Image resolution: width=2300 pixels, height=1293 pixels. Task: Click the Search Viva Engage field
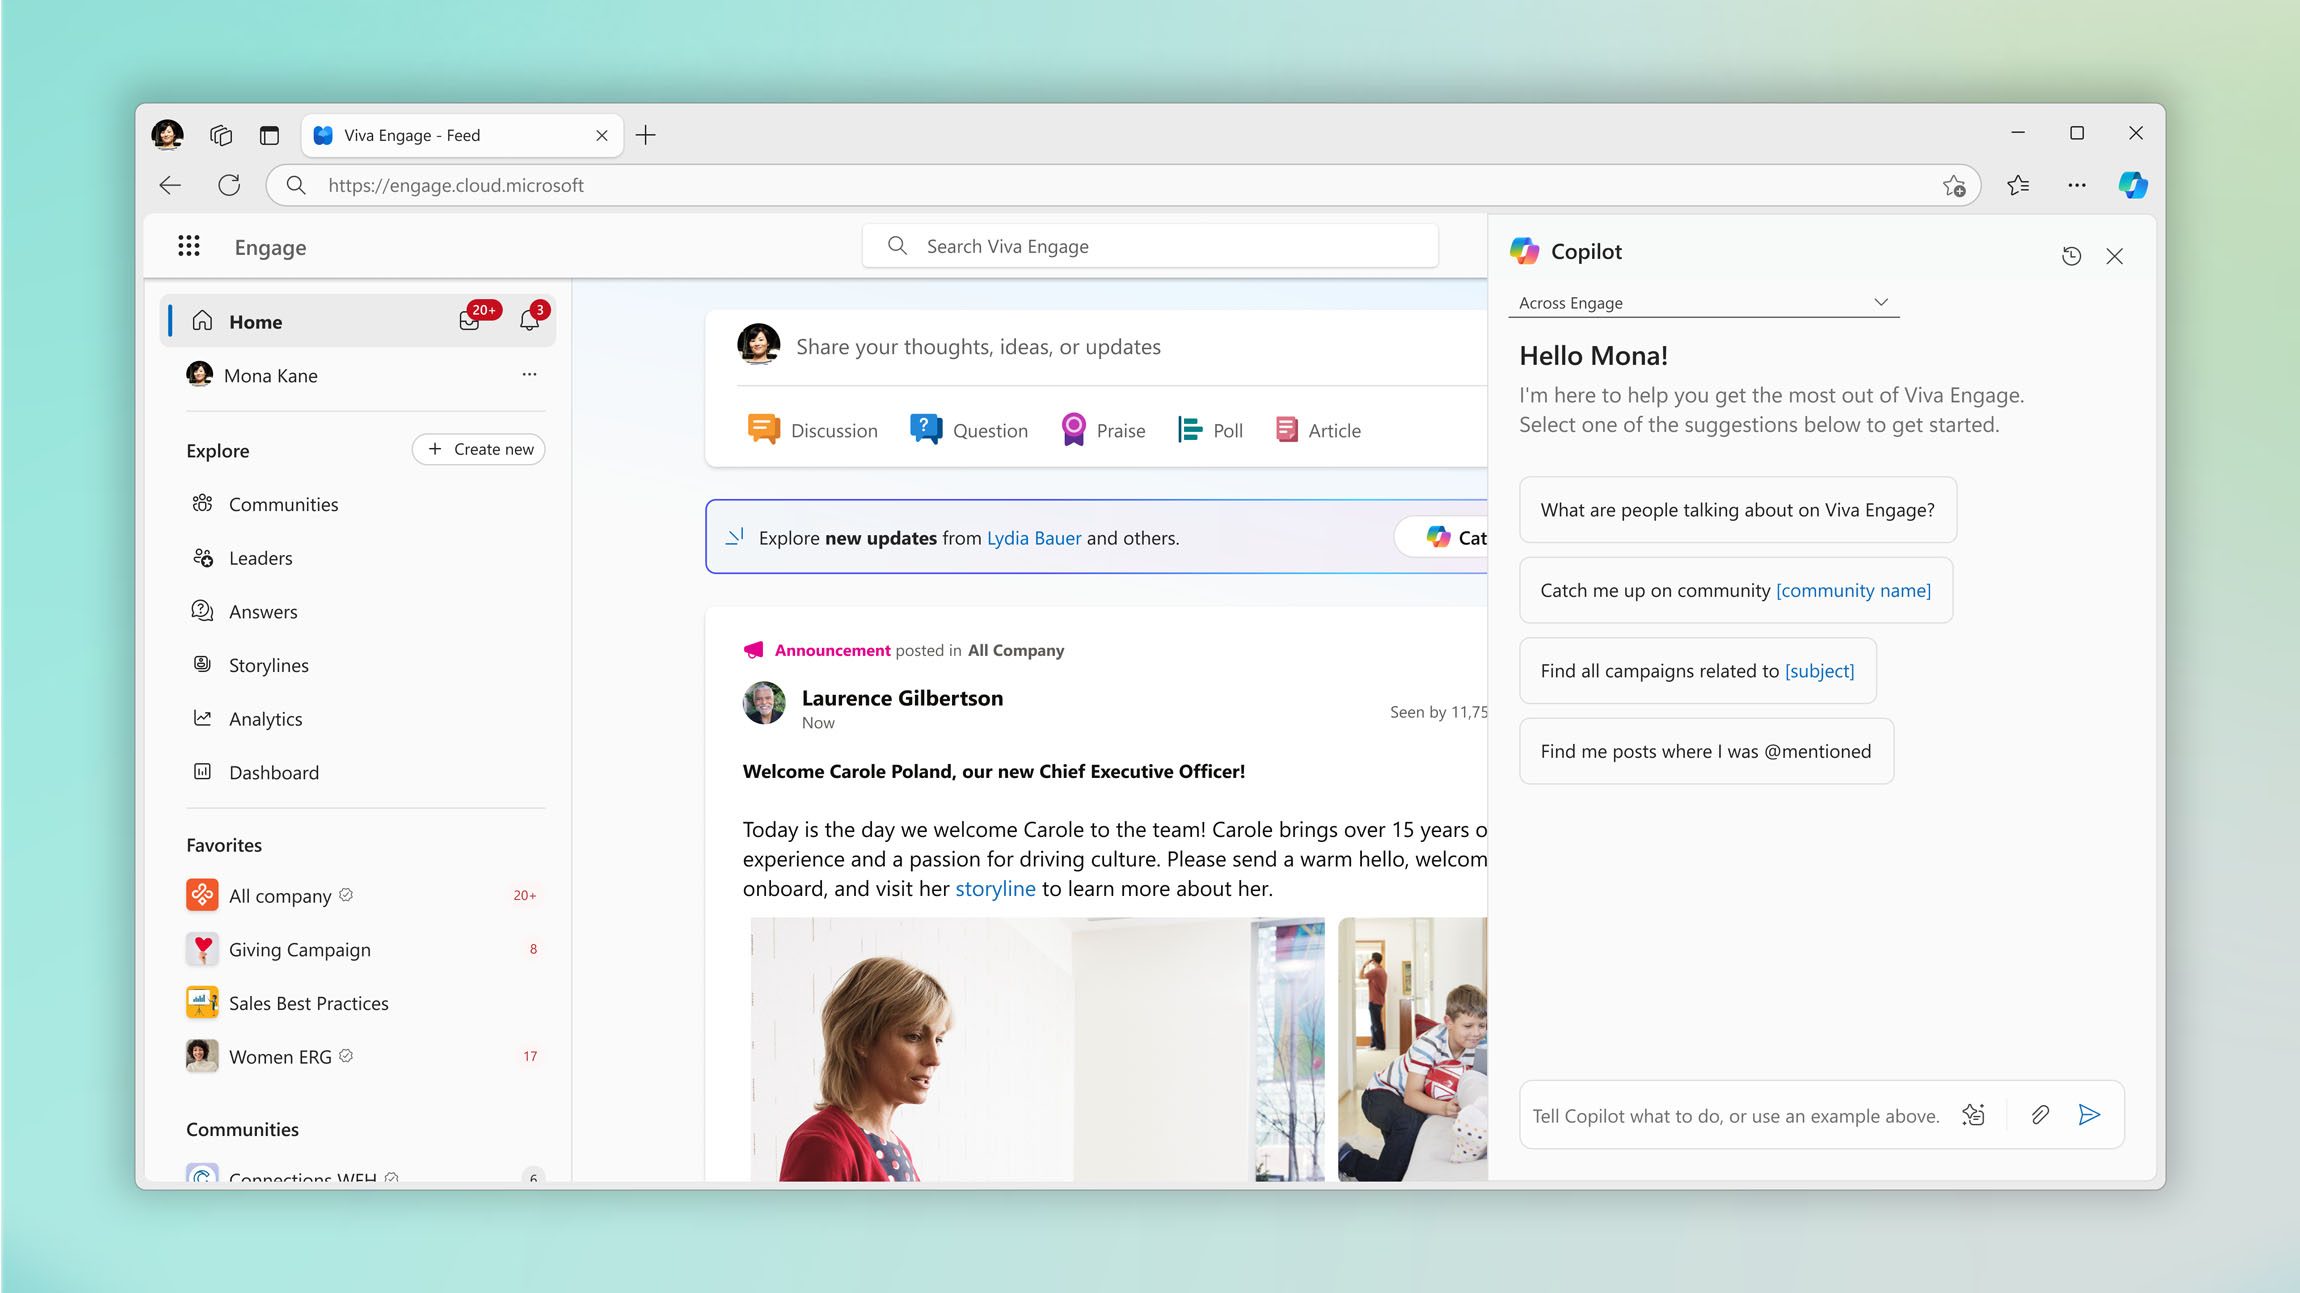[x=1150, y=246]
